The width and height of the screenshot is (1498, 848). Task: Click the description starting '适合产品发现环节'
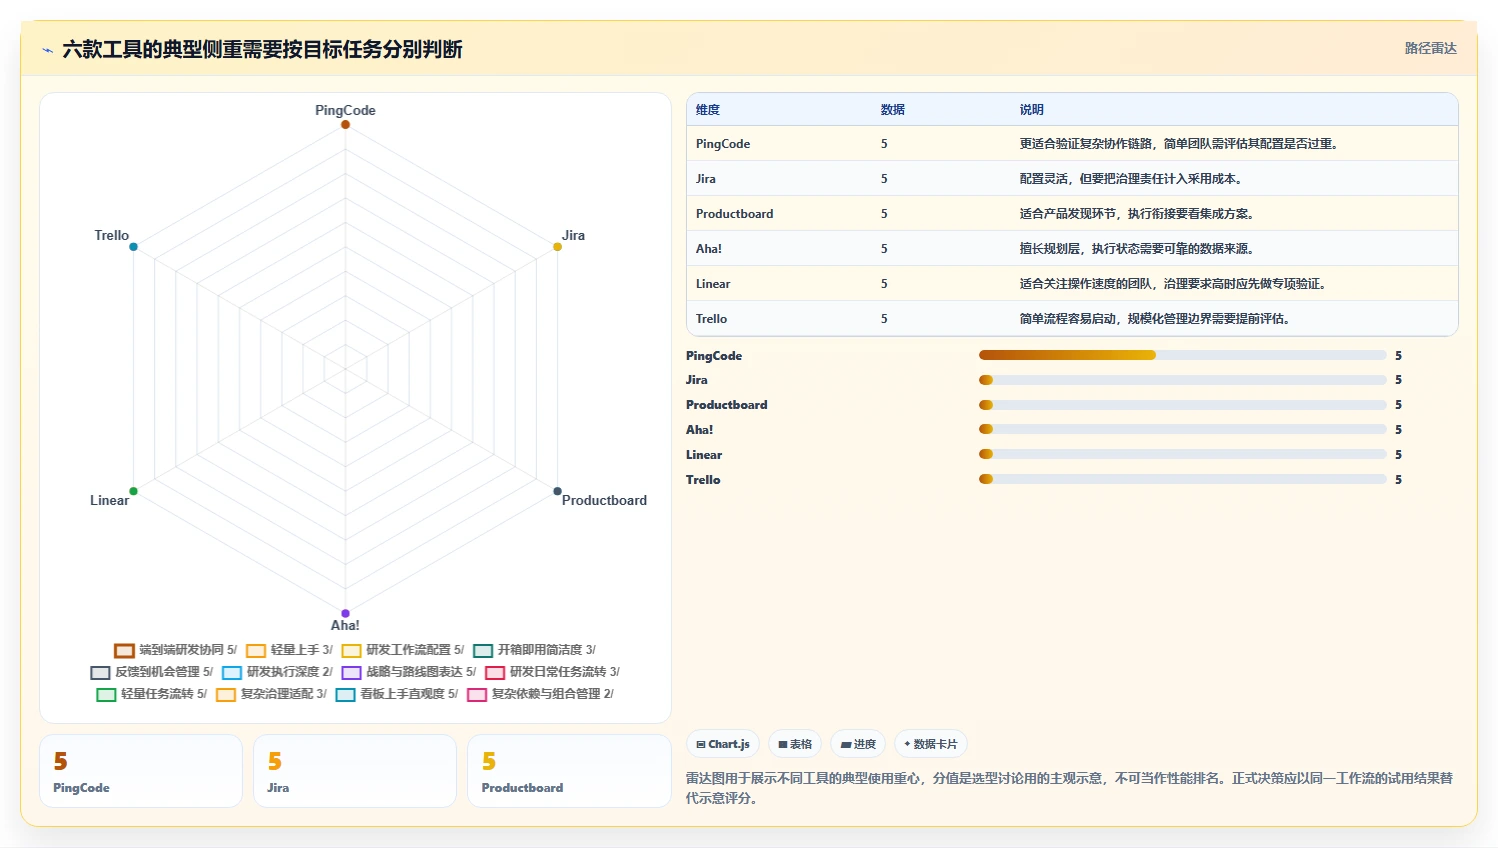[1137, 214]
